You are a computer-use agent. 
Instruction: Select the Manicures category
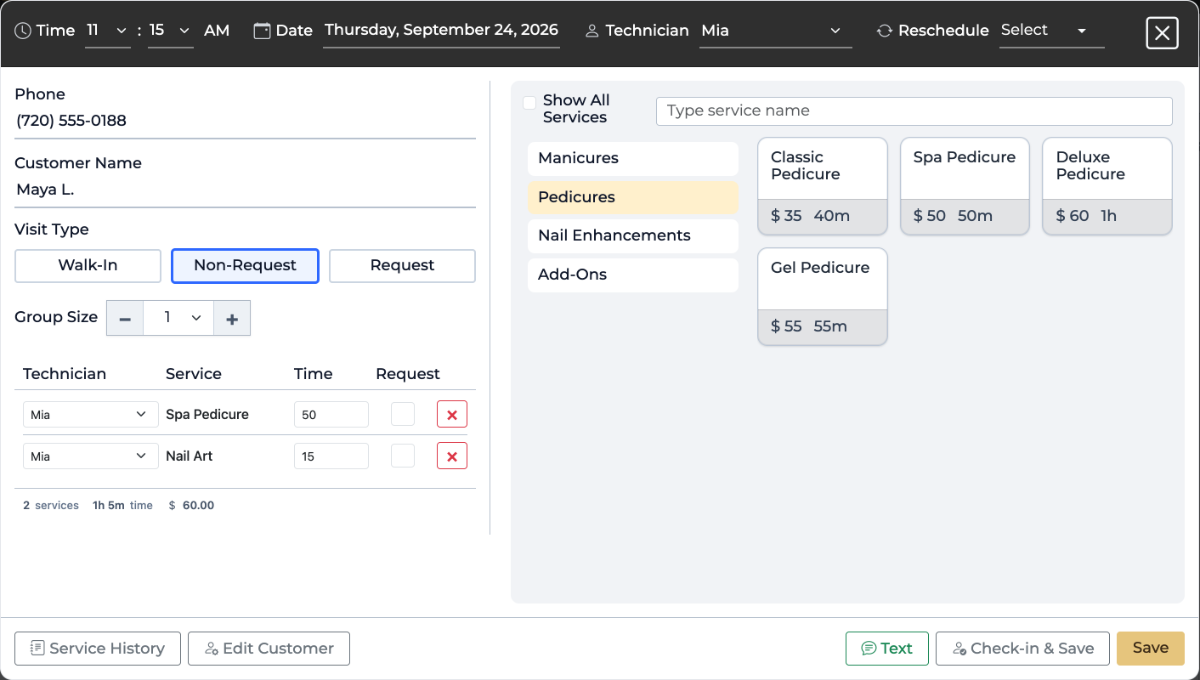(633, 158)
